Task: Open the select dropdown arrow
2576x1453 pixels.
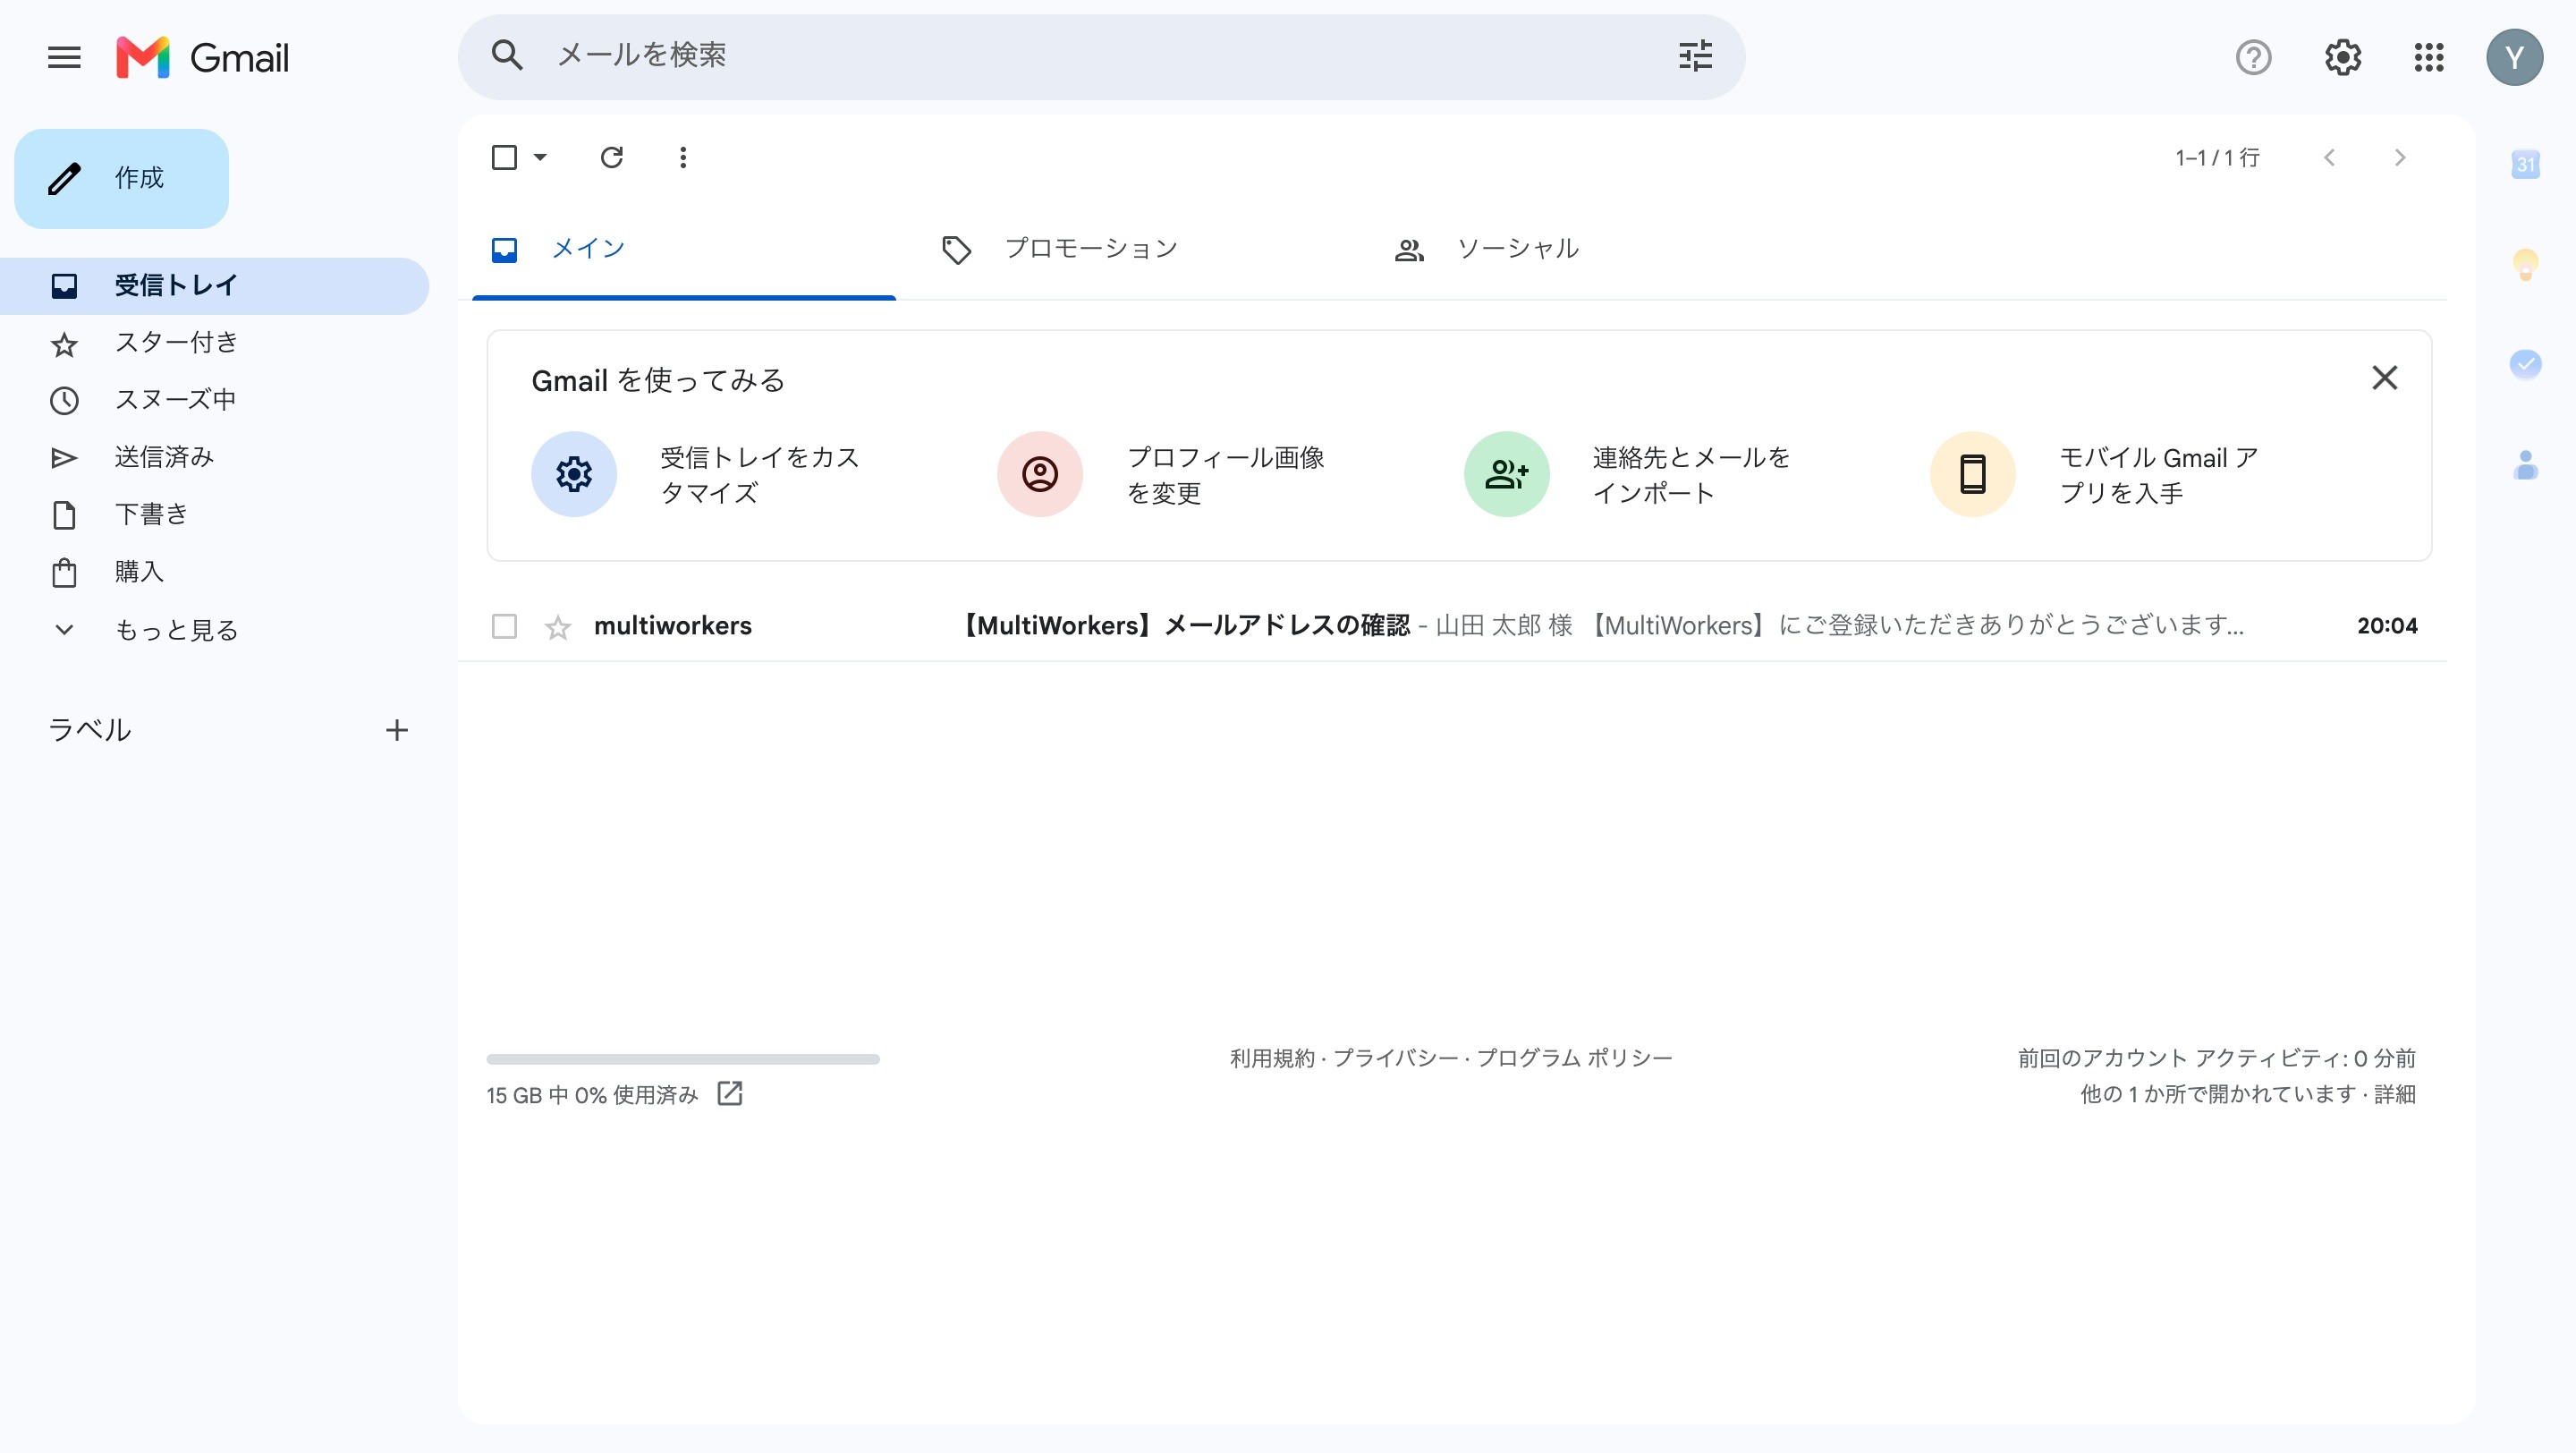Action: 540,157
